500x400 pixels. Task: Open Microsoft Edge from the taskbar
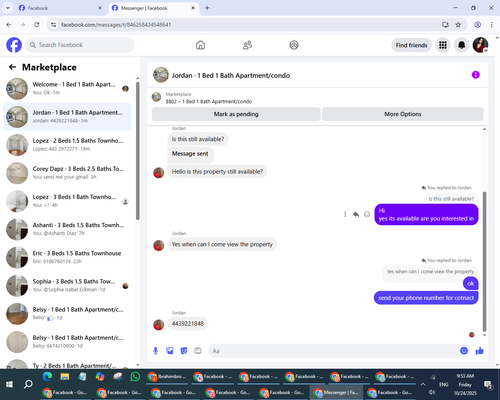[47, 377]
